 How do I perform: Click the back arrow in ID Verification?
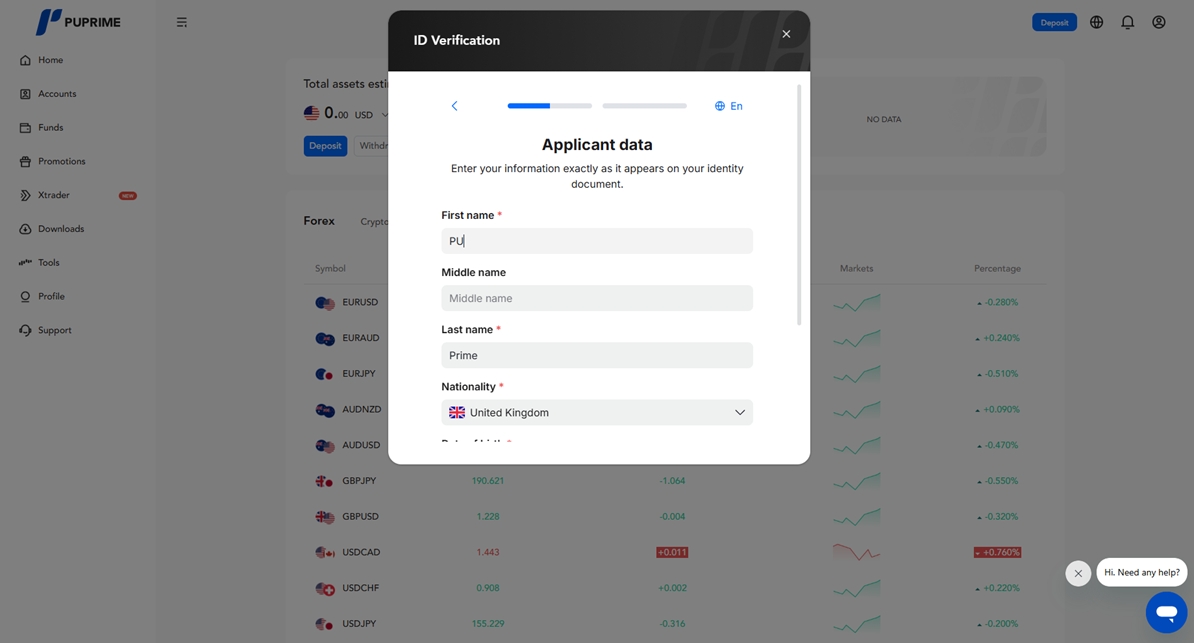pos(454,106)
